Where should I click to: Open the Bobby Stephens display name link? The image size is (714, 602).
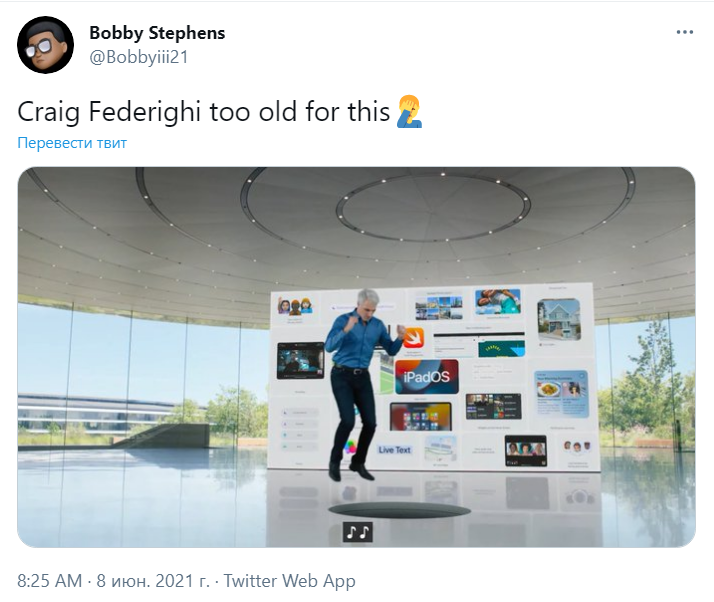pyautogui.click(x=157, y=32)
